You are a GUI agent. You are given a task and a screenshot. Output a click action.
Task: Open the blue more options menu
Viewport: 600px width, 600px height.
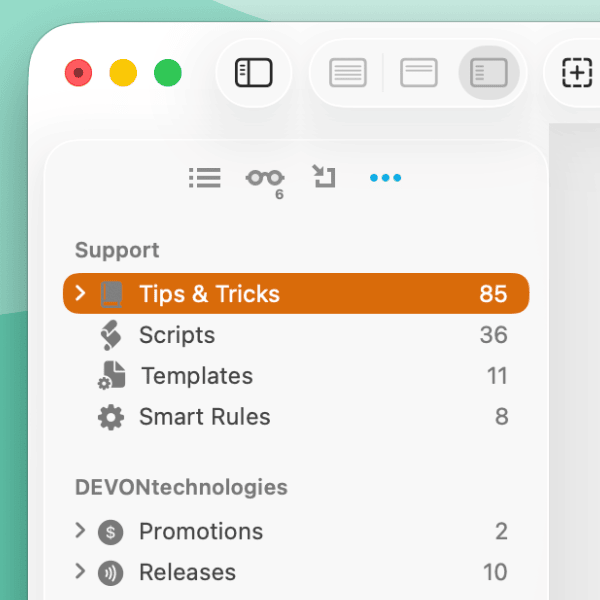click(385, 178)
